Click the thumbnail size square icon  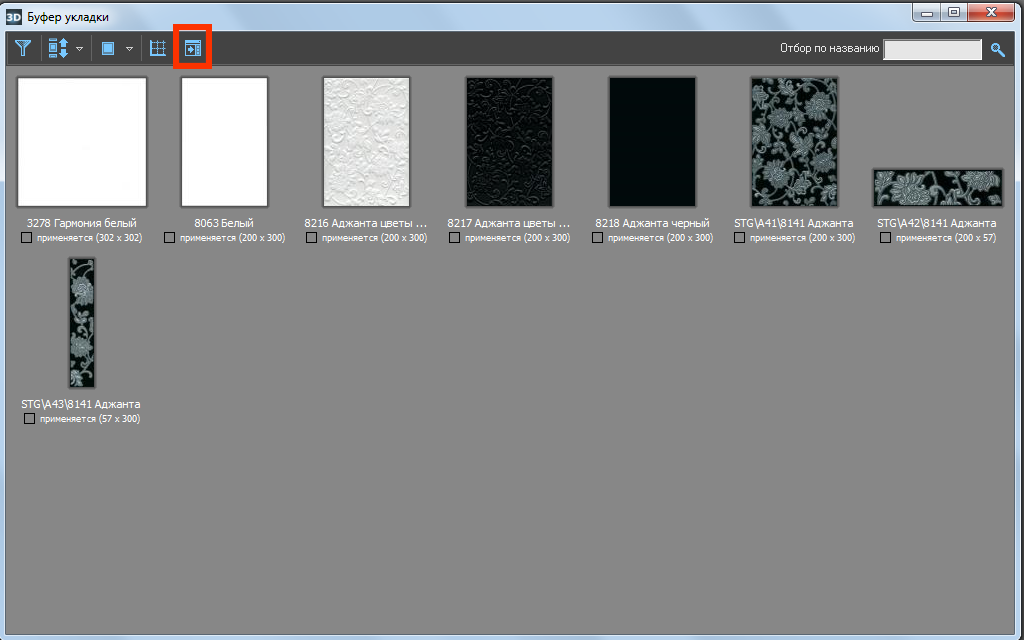pyautogui.click(x=108, y=48)
